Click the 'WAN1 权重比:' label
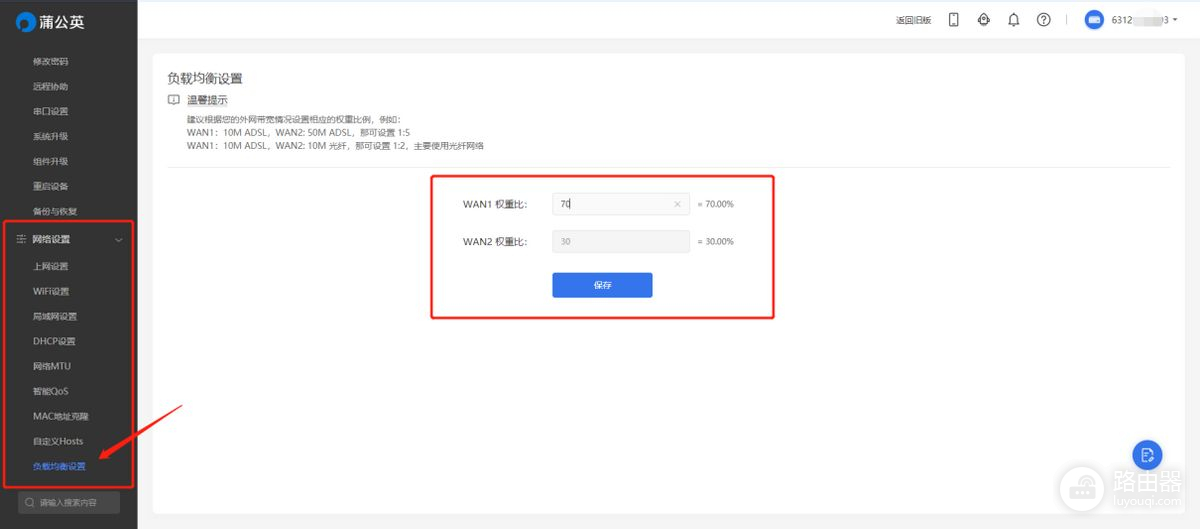The height and width of the screenshot is (529, 1200). (x=494, y=204)
